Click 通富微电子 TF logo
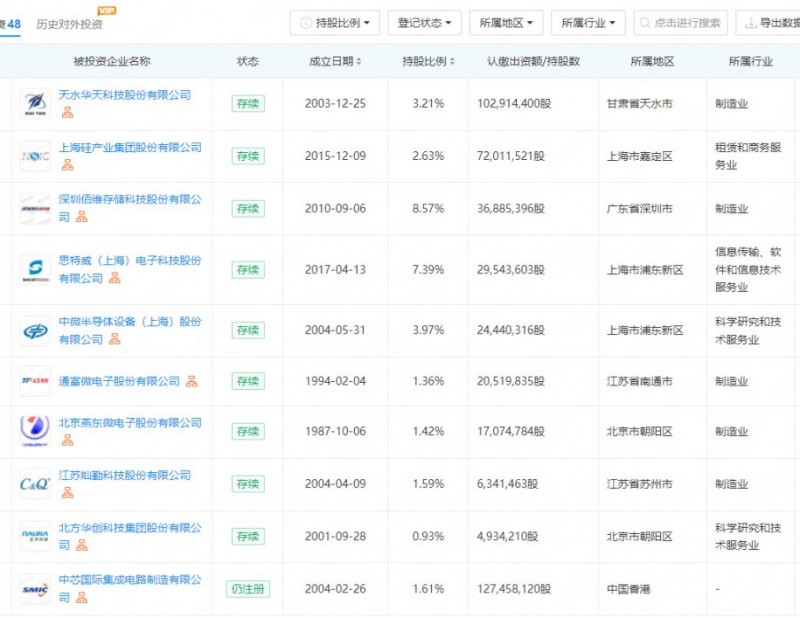 35,381
